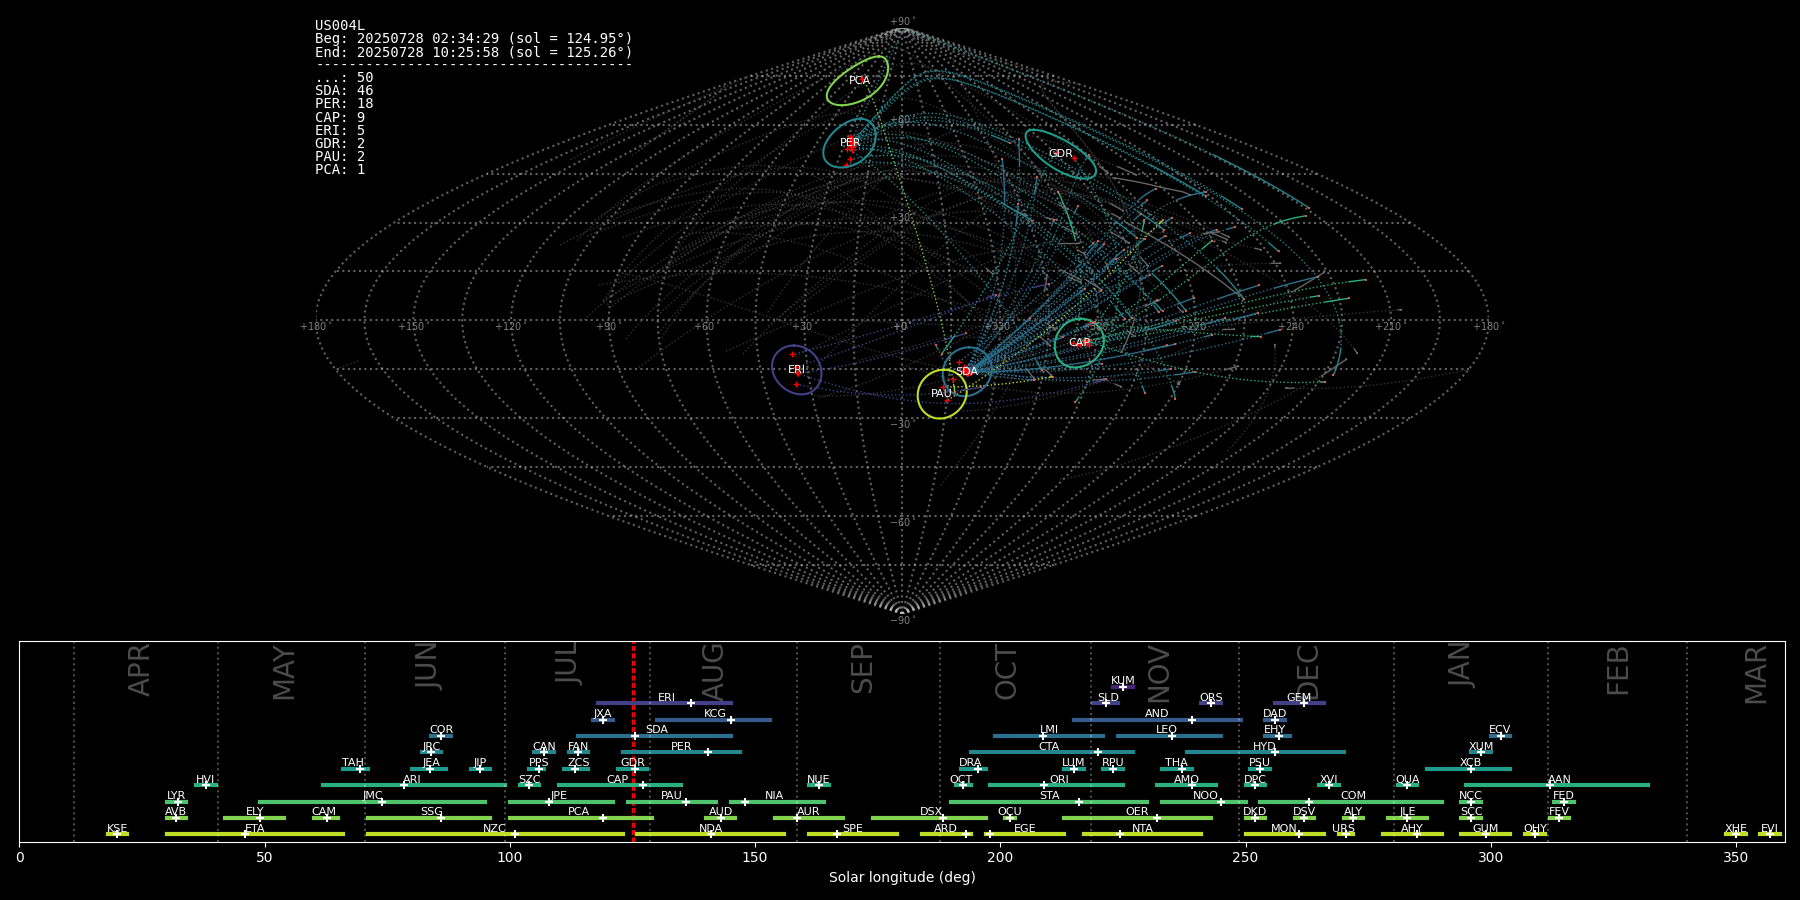This screenshot has height=900, width=1800.
Task: Select the HYD shower bar in timeline
Action: tap(1265, 752)
